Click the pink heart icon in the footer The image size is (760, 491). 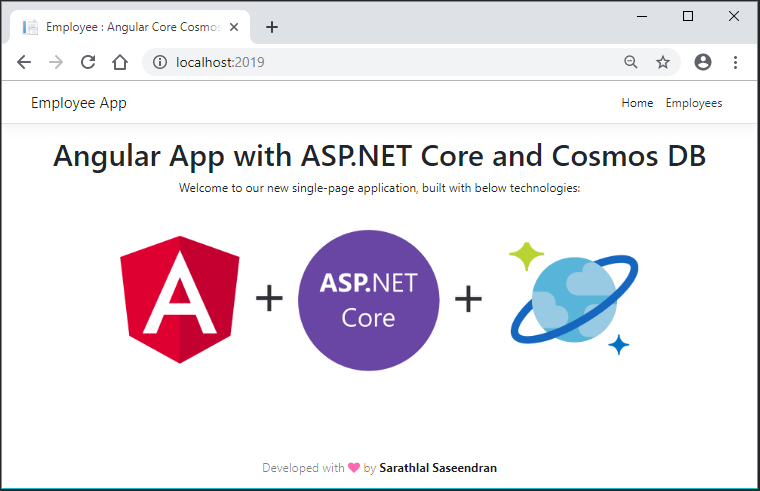tap(354, 468)
